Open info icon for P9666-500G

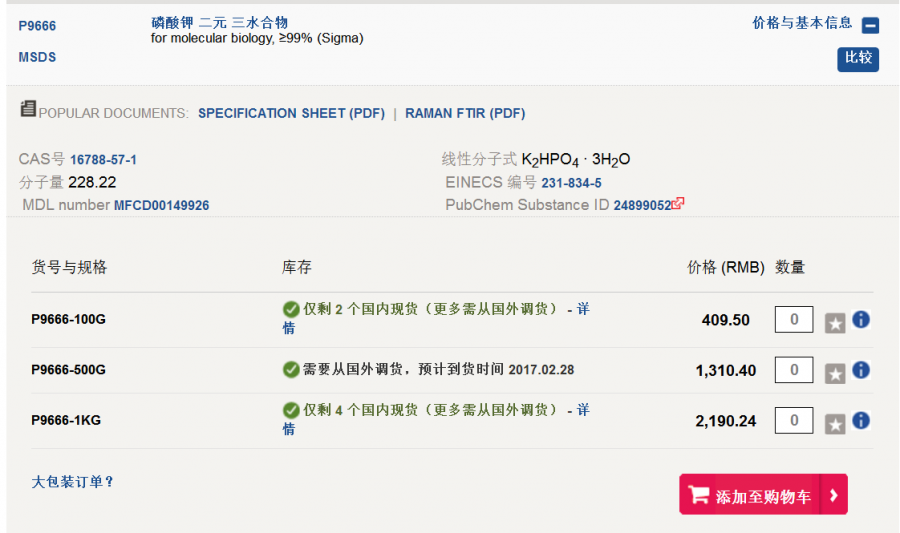861,370
